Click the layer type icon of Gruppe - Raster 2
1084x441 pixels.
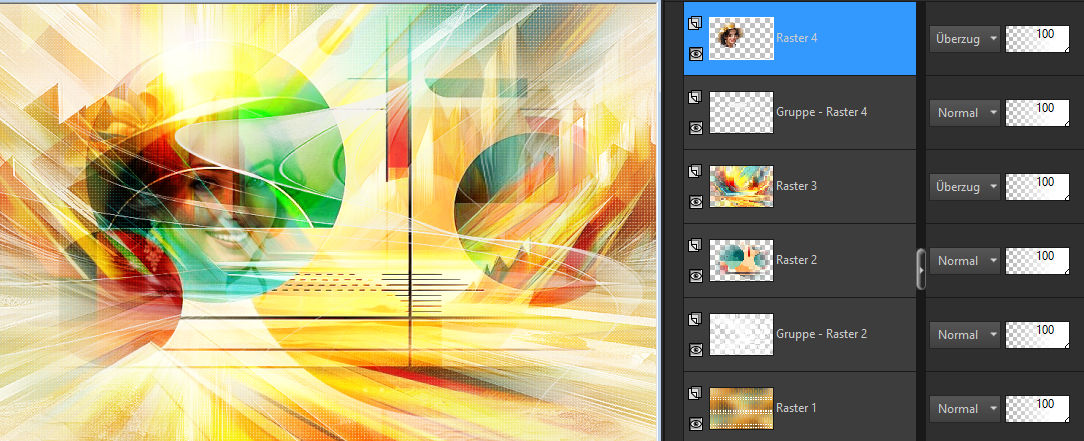(x=695, y=319)
